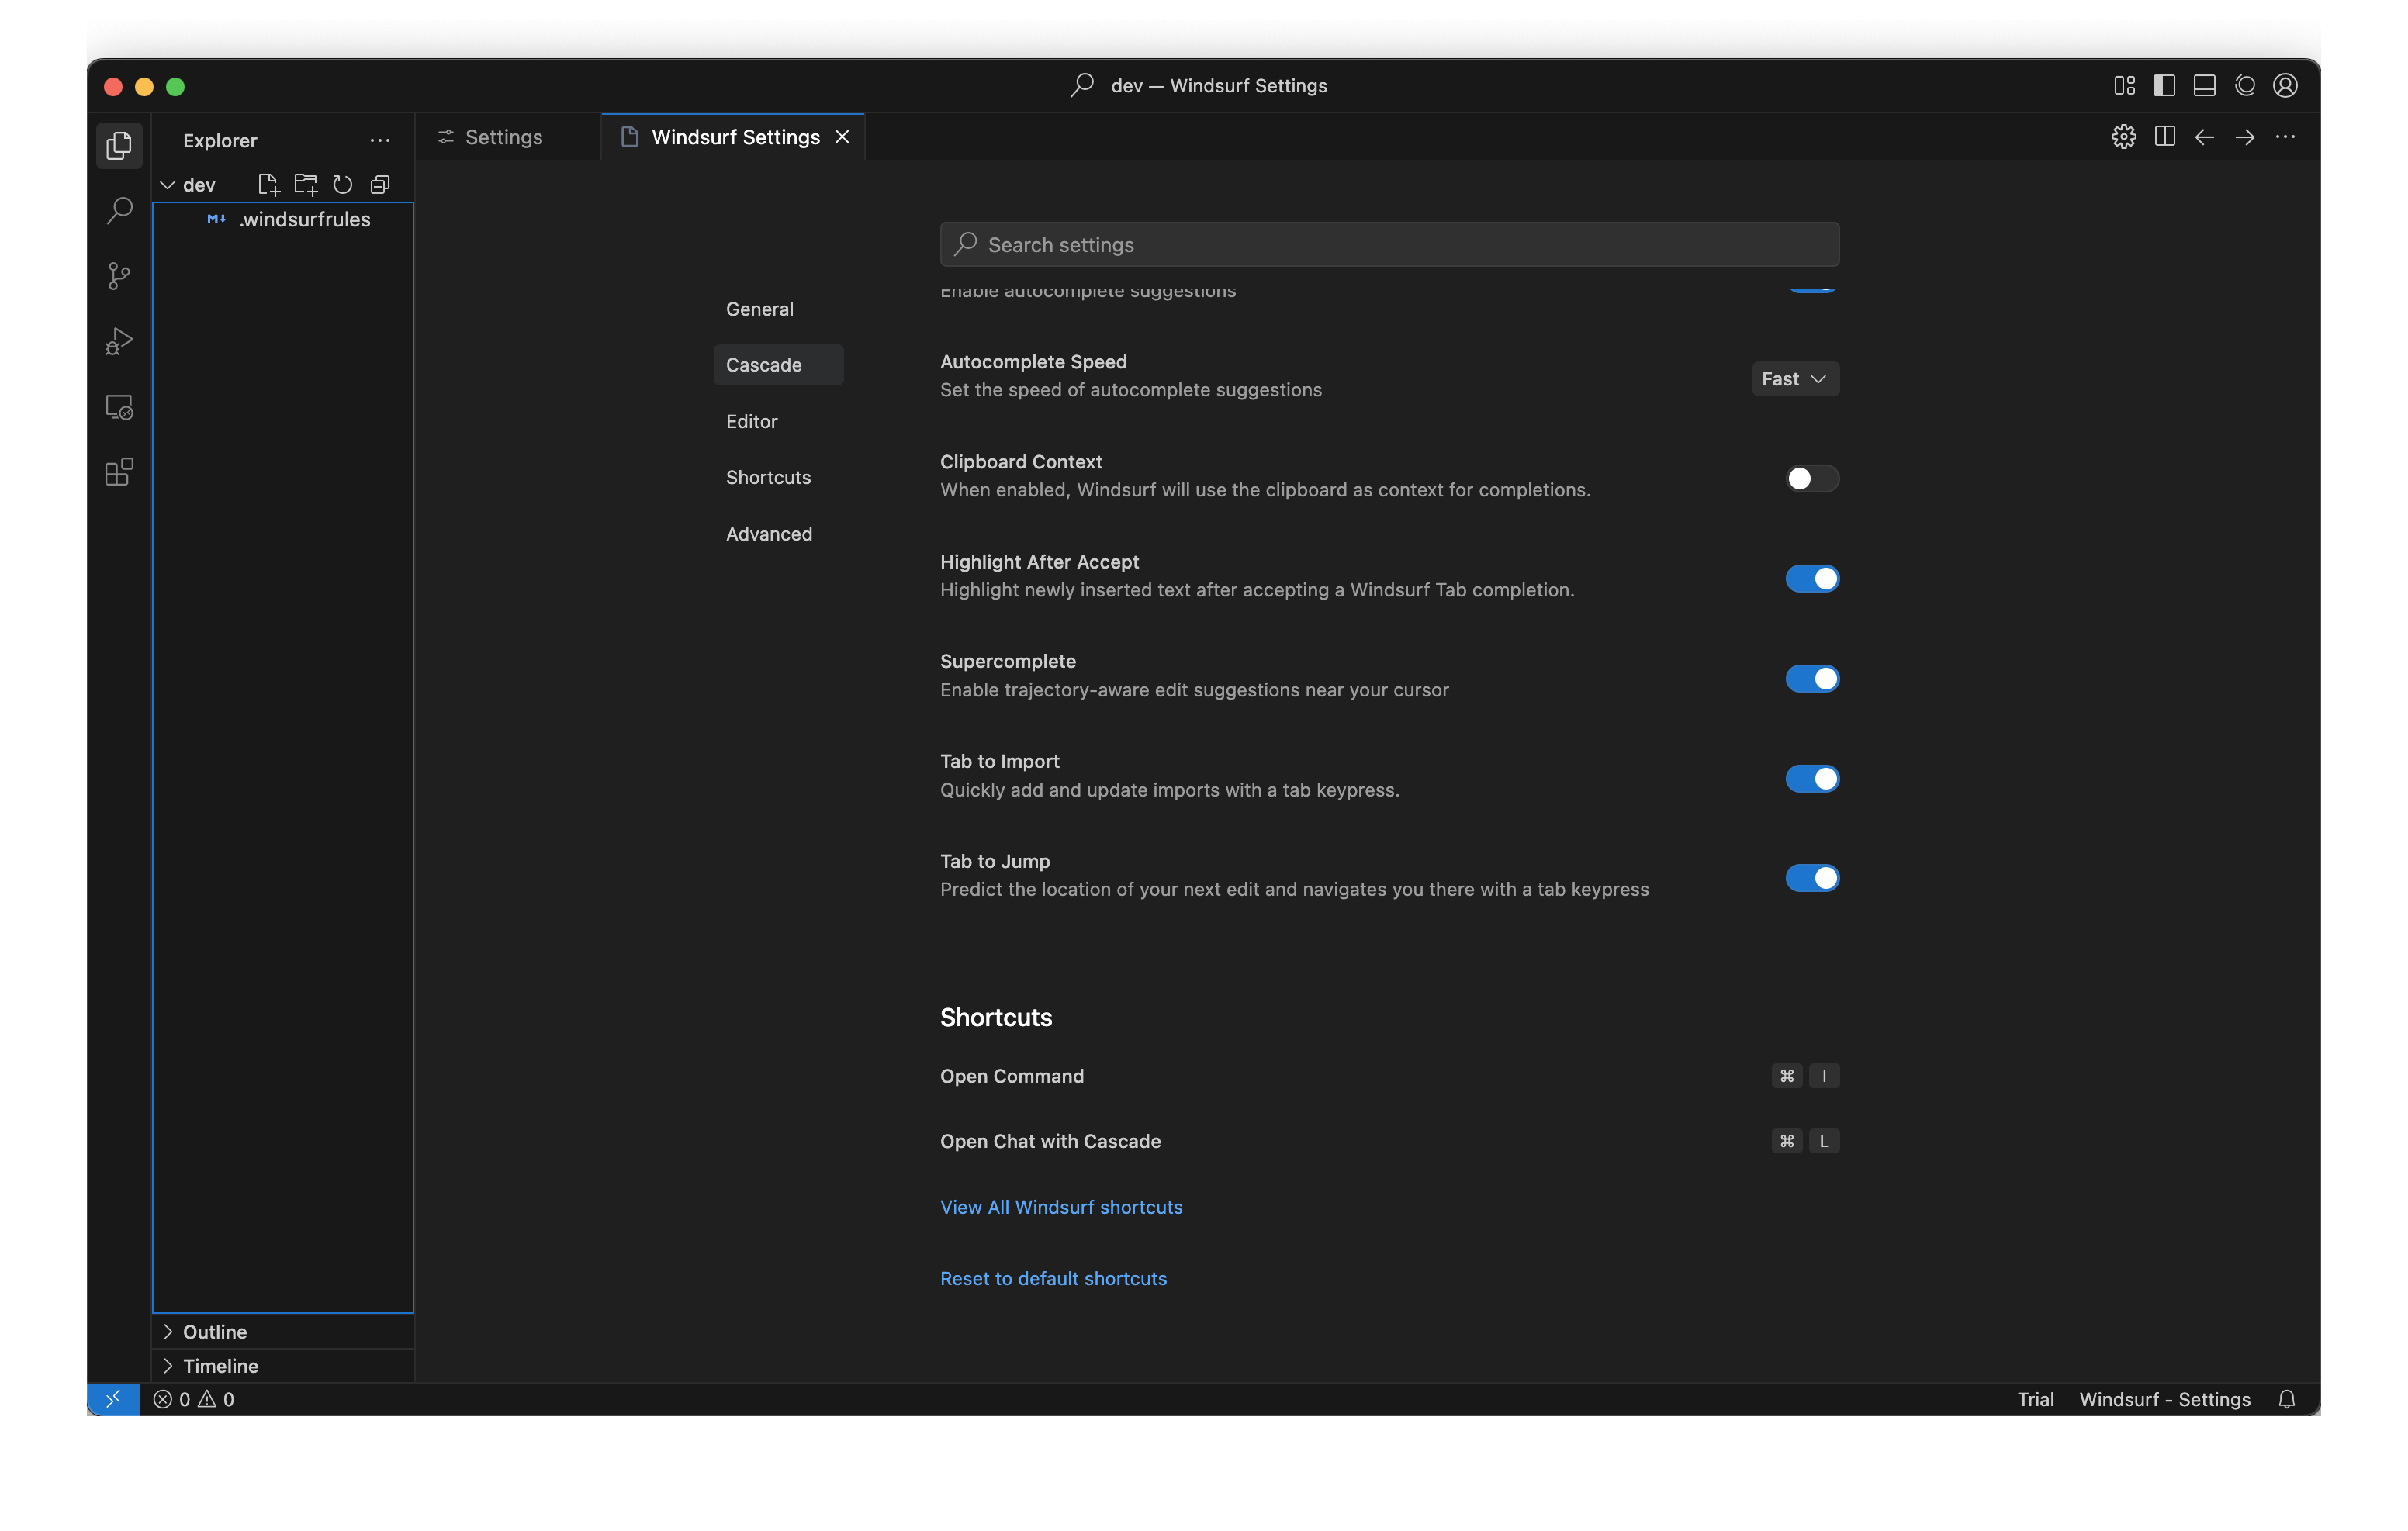Image resolution: width=2408 pixels, height=1531 pixels.
Task: Select Advanced in the settings navigation
Action: coord(769,534)
